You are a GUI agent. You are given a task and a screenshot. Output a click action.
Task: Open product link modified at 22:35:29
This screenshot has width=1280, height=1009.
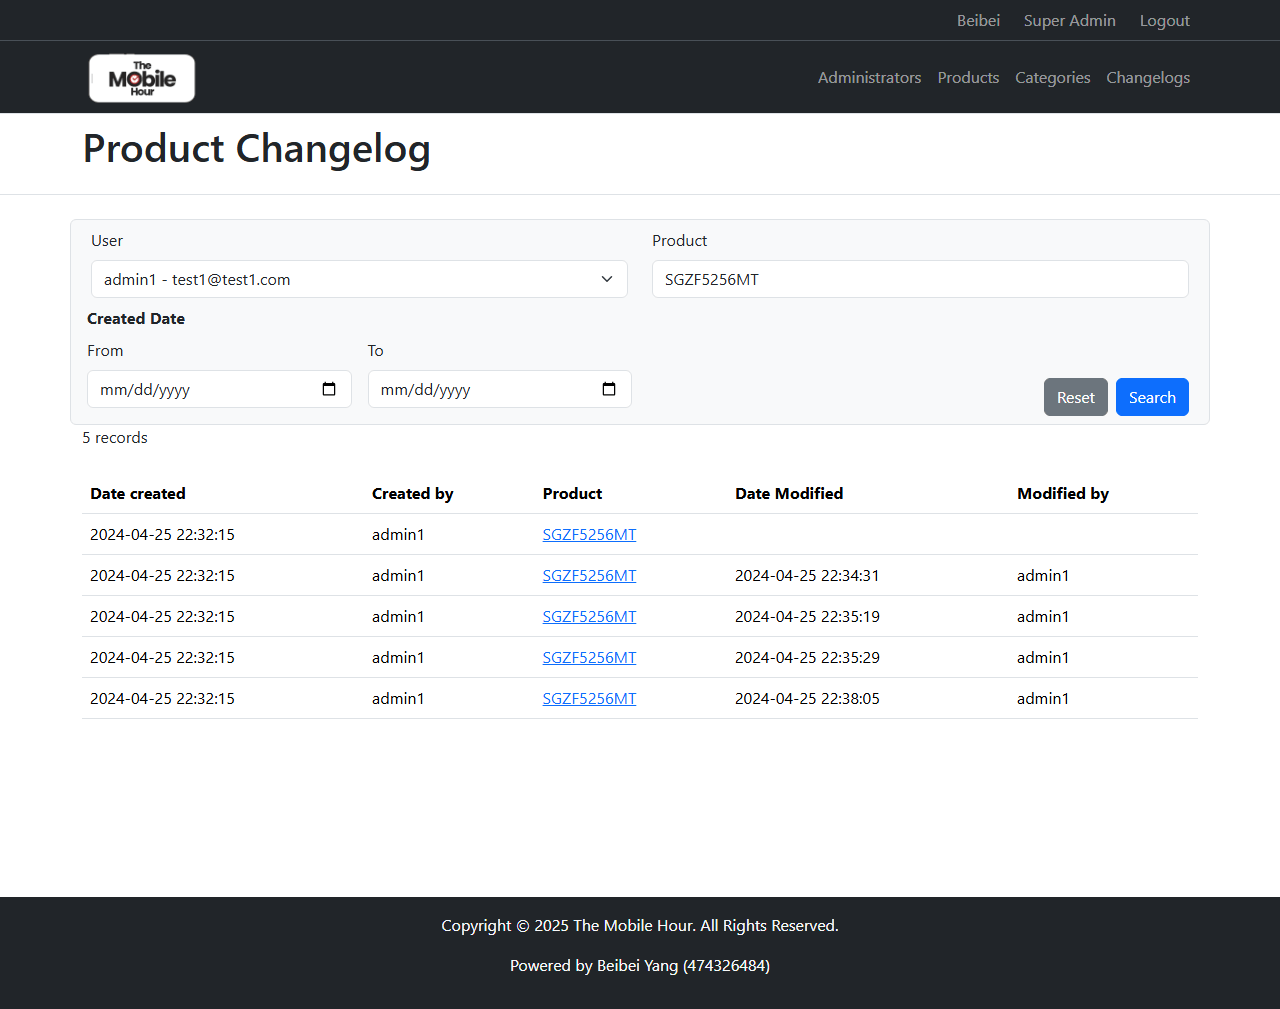(589, 658)
